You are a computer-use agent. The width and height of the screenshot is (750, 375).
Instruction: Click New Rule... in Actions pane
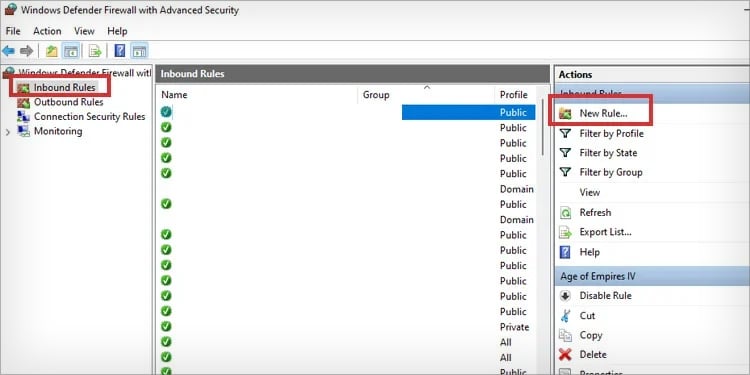pos(603,113)
